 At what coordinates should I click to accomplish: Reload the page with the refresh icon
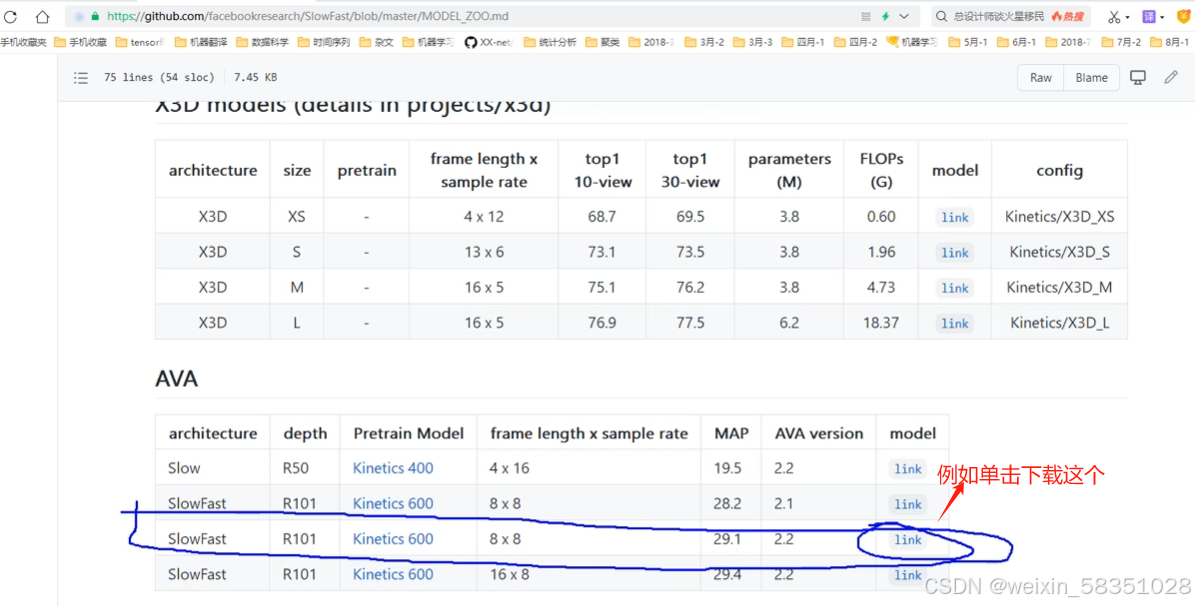11,16
